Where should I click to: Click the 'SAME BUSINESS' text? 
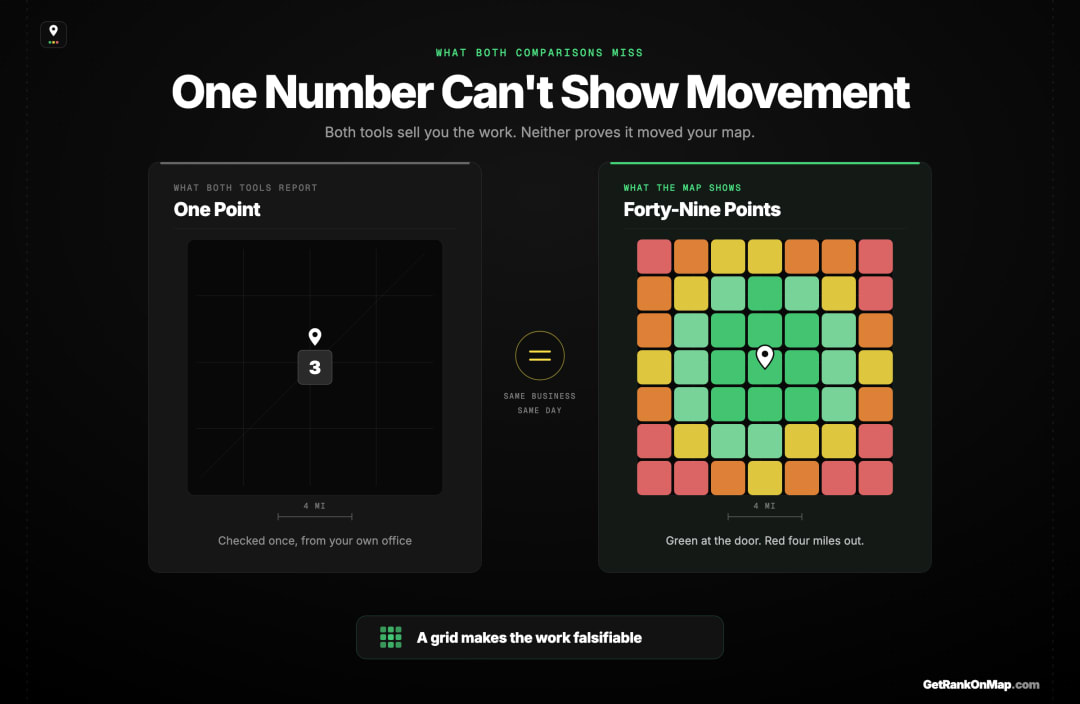(x=539, y=396)
